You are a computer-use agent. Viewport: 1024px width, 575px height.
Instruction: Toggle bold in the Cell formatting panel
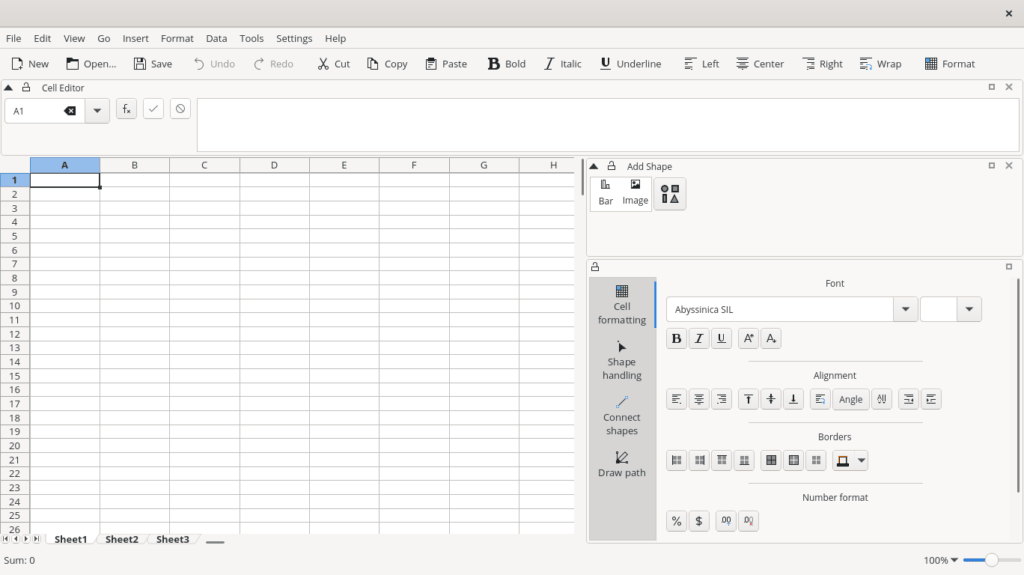pyautogui.click(x=676, y=339)
